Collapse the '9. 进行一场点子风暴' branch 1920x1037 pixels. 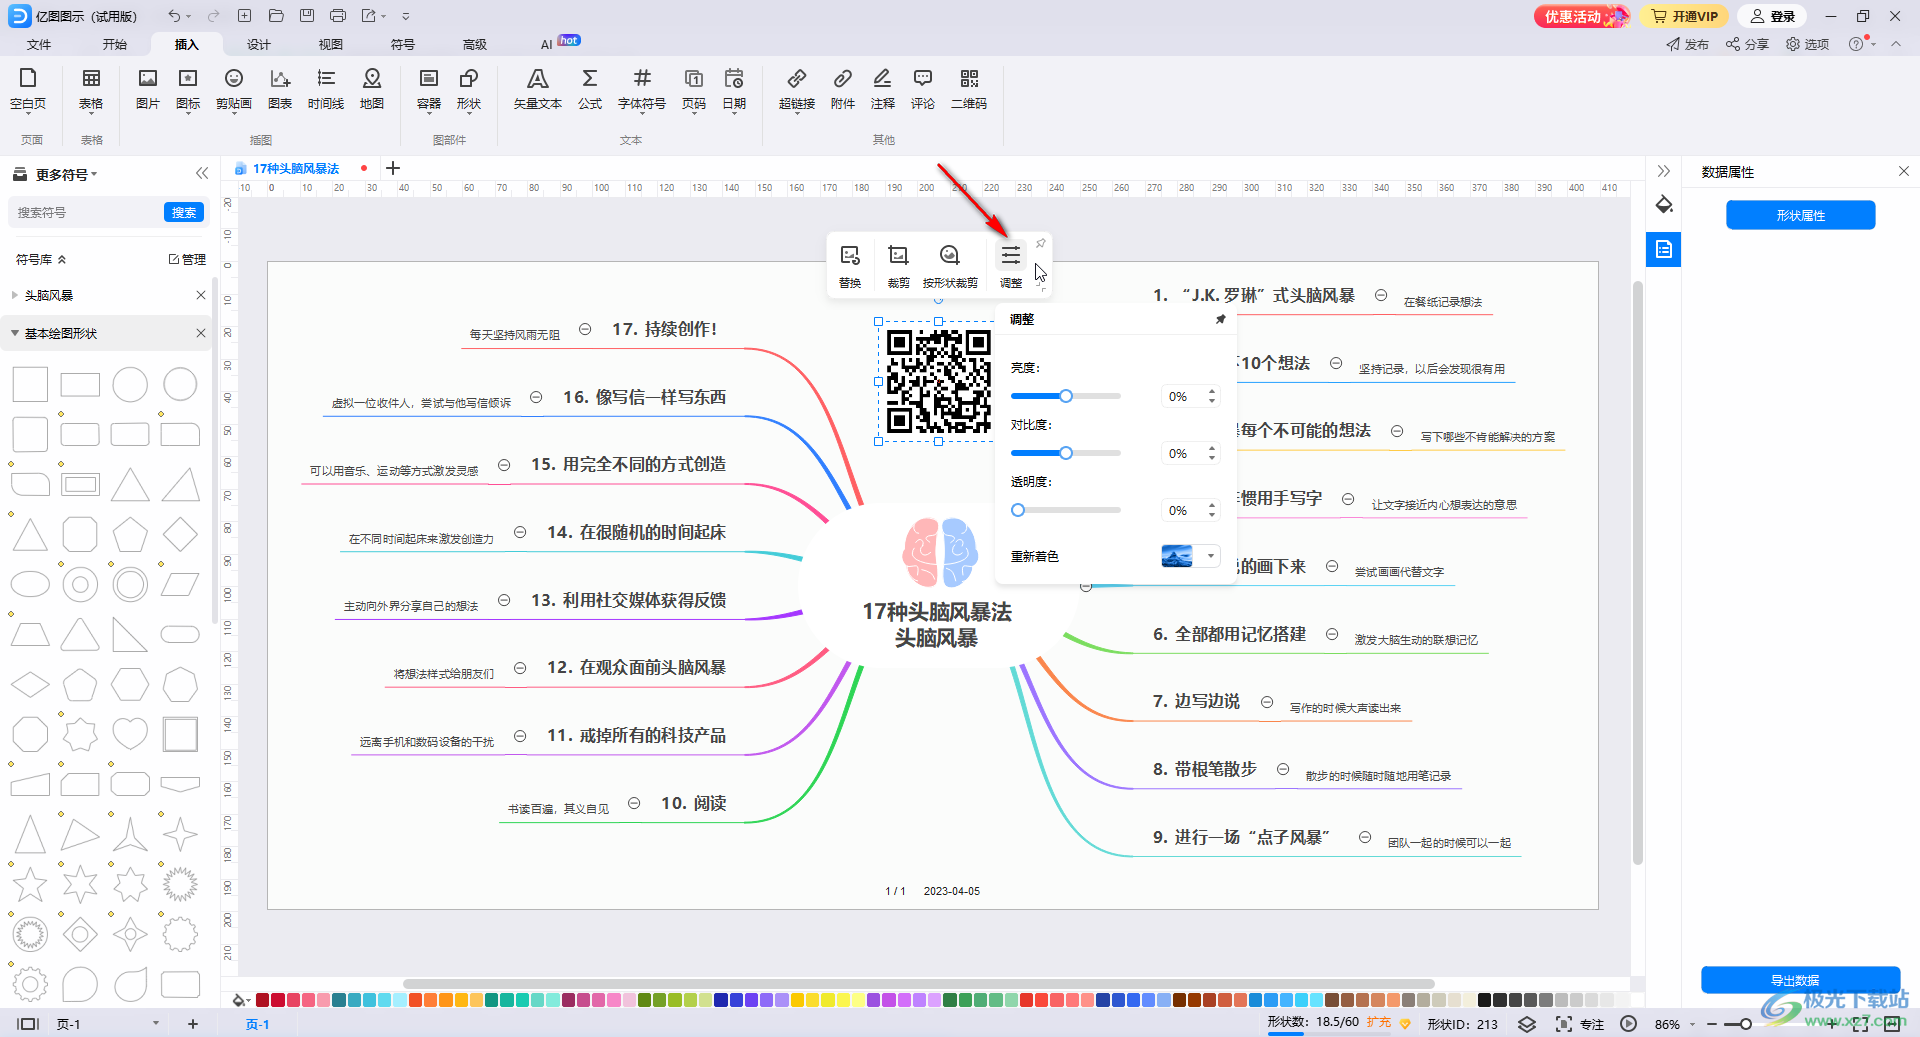[1365, 837]
